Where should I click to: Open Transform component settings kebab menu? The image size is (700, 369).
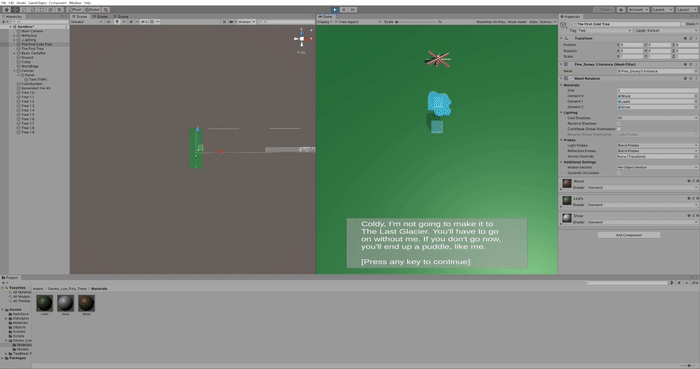(x=696, y=38)
